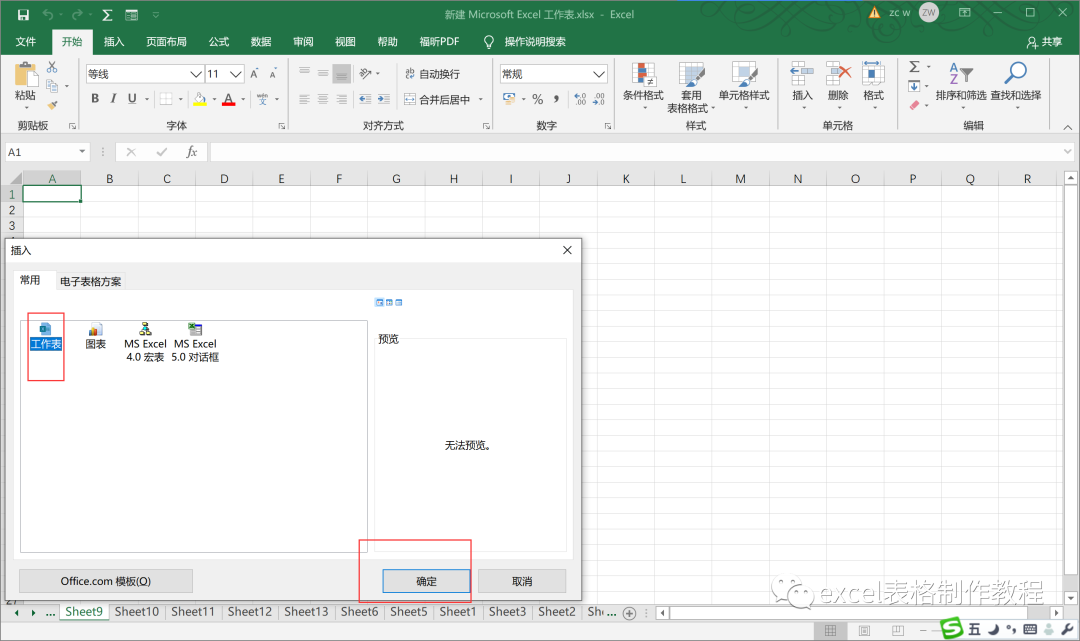Click the Percent Style icon

[x=538, y=99]
